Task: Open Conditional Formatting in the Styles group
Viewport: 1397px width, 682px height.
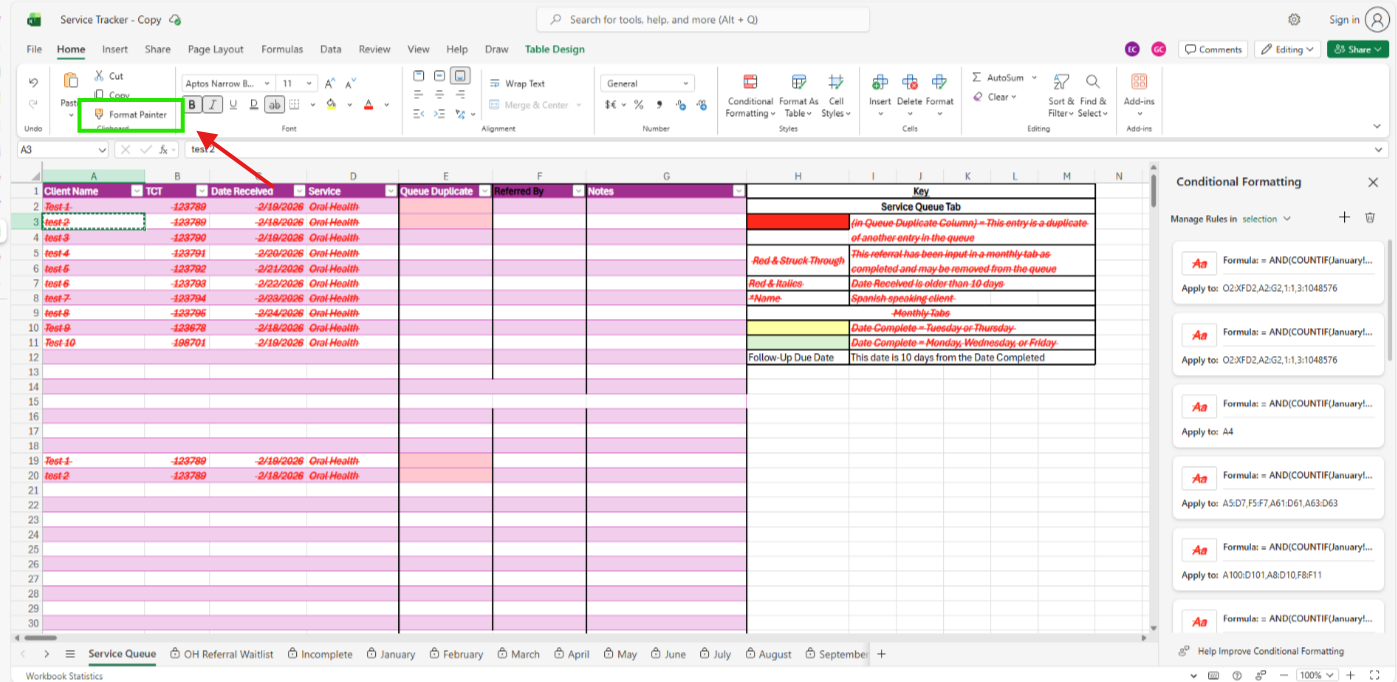Action: (750, 95)
